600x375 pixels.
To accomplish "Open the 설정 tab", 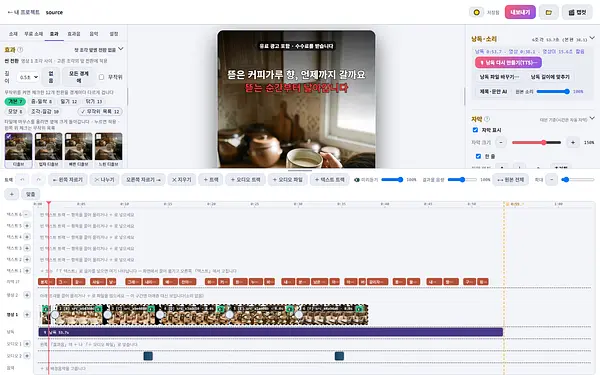I will coord(114,34).
